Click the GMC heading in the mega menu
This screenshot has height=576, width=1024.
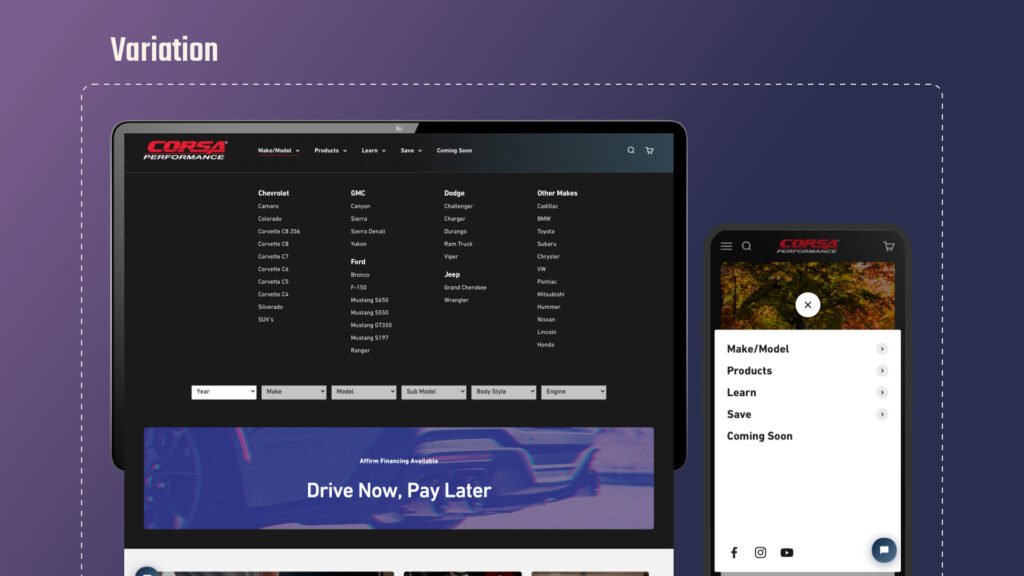coord(358,193)
